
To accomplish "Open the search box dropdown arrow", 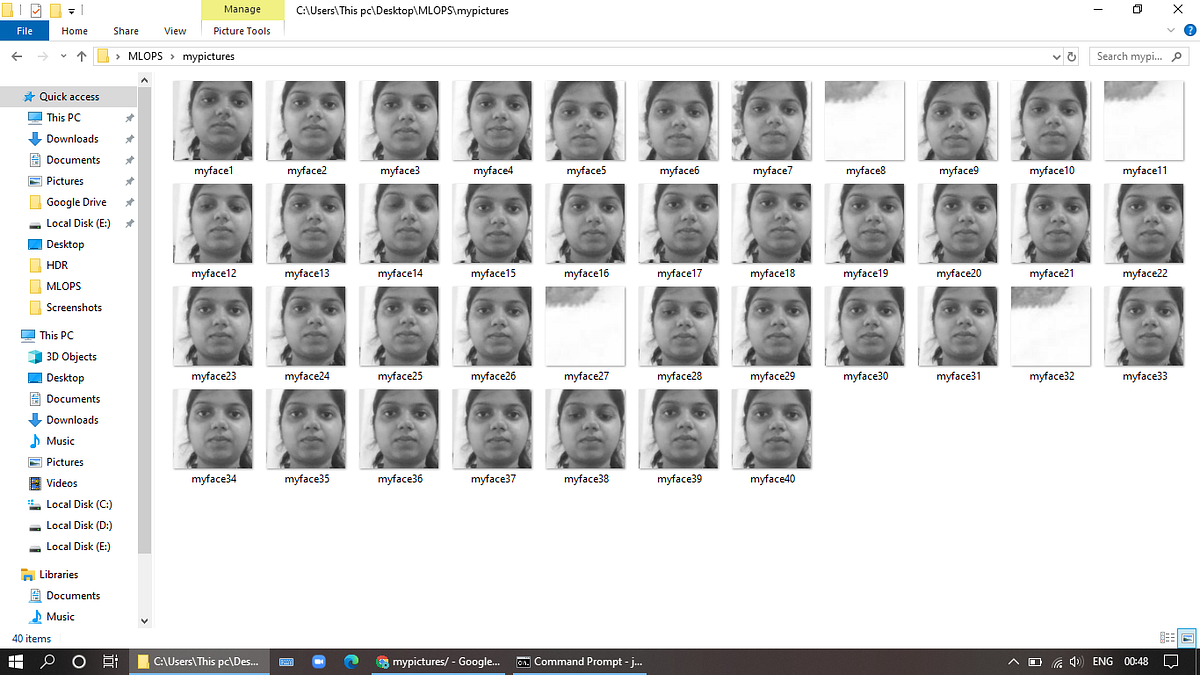I will [1177, 56].
